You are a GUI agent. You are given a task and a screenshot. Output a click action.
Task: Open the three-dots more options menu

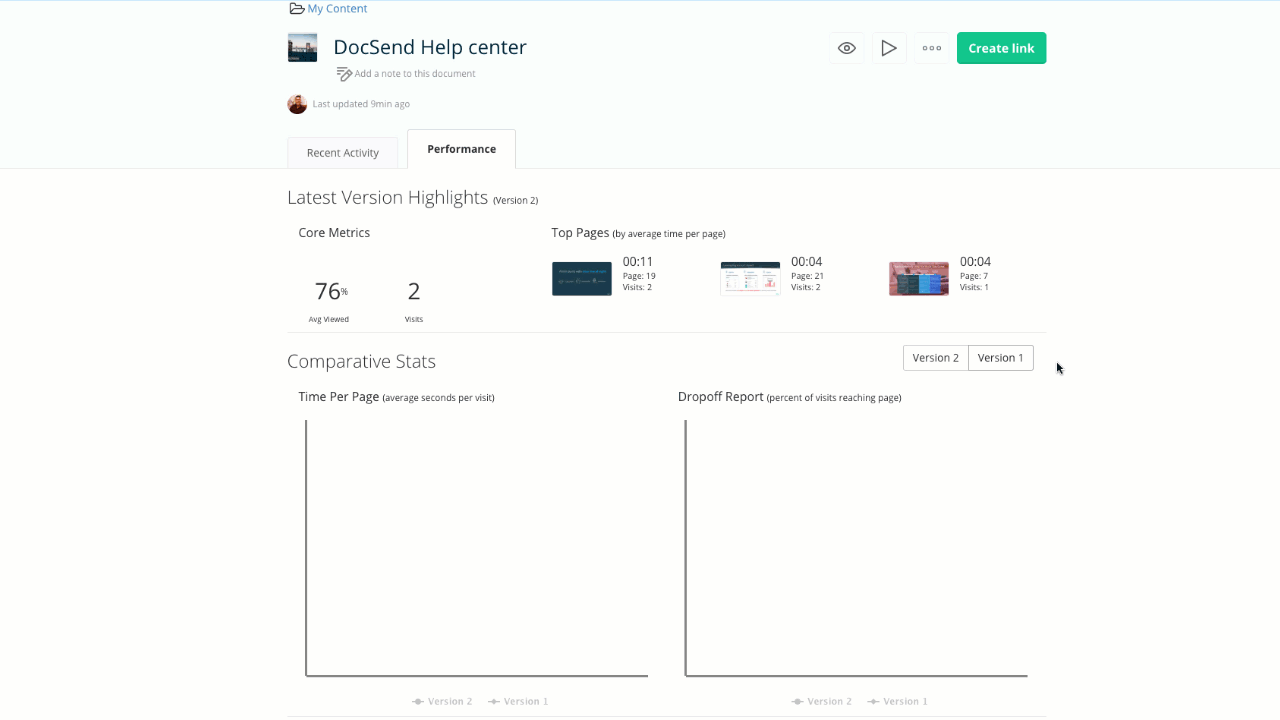point(932,48)
